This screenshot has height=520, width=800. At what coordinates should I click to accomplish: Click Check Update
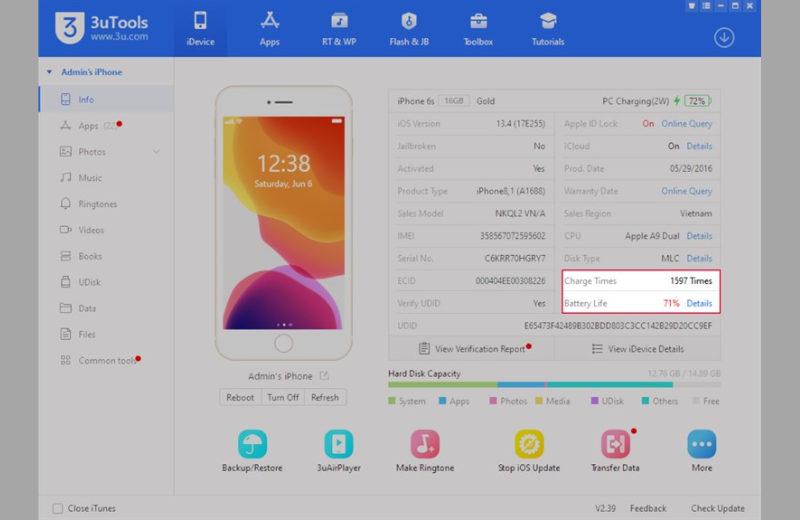click(x=717, y=508)
